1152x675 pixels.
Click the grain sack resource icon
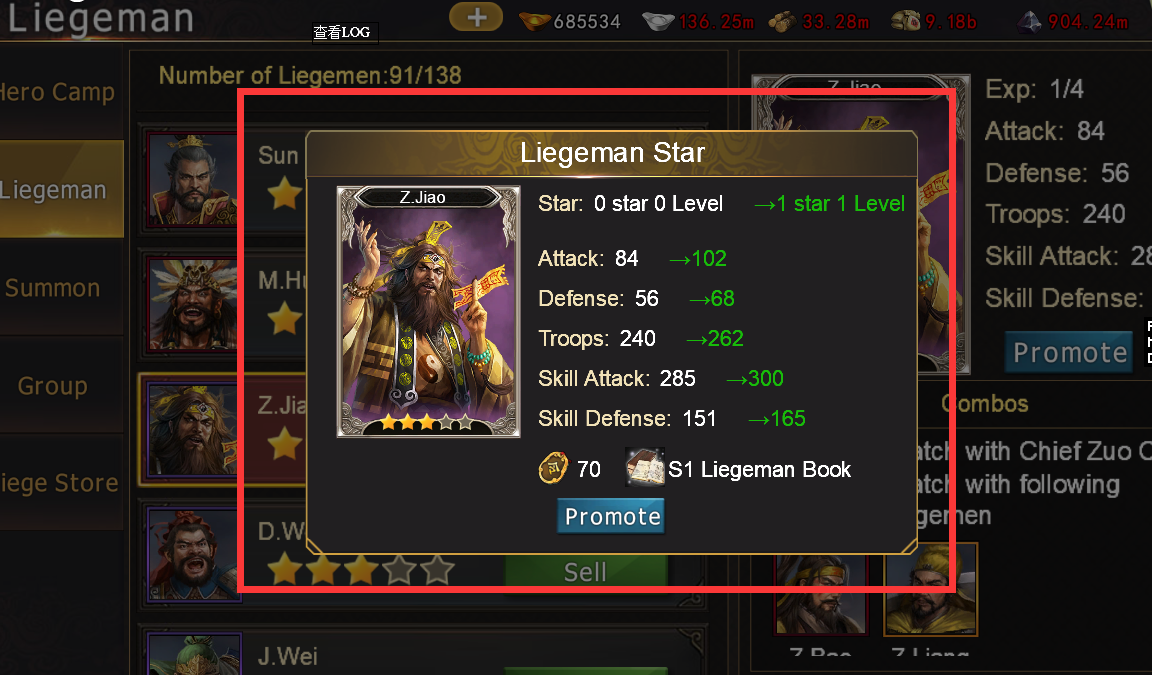tap(906, 21)
